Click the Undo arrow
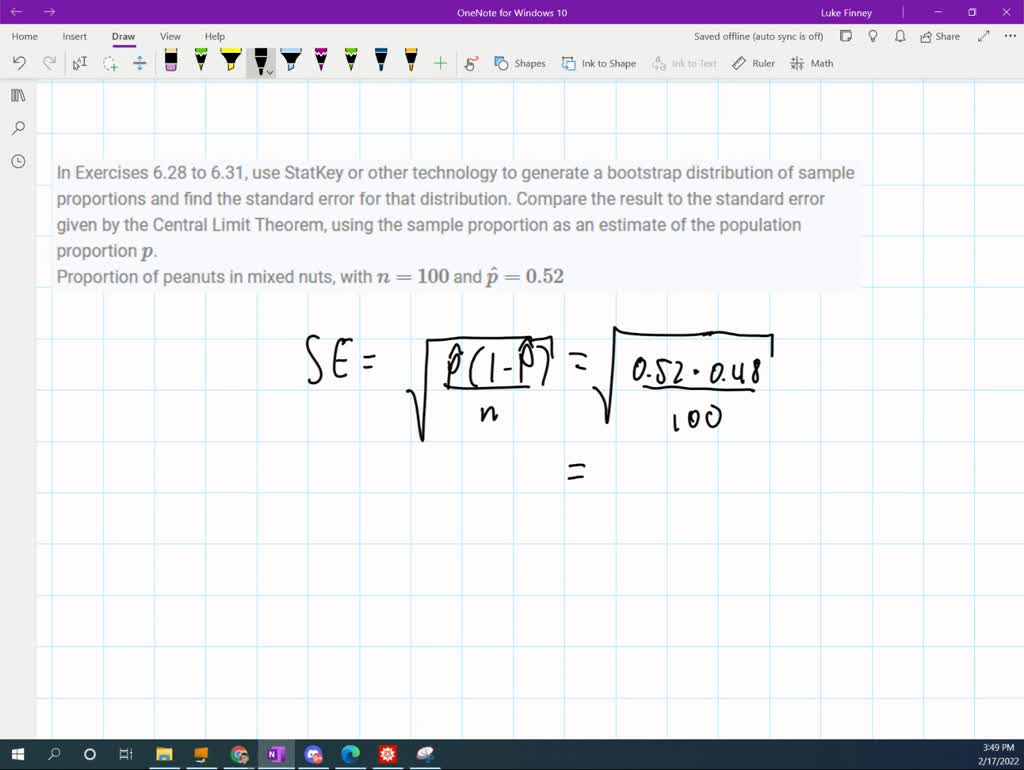The height and width of the screenshot is (770, 1024). (x=18, y=62)
